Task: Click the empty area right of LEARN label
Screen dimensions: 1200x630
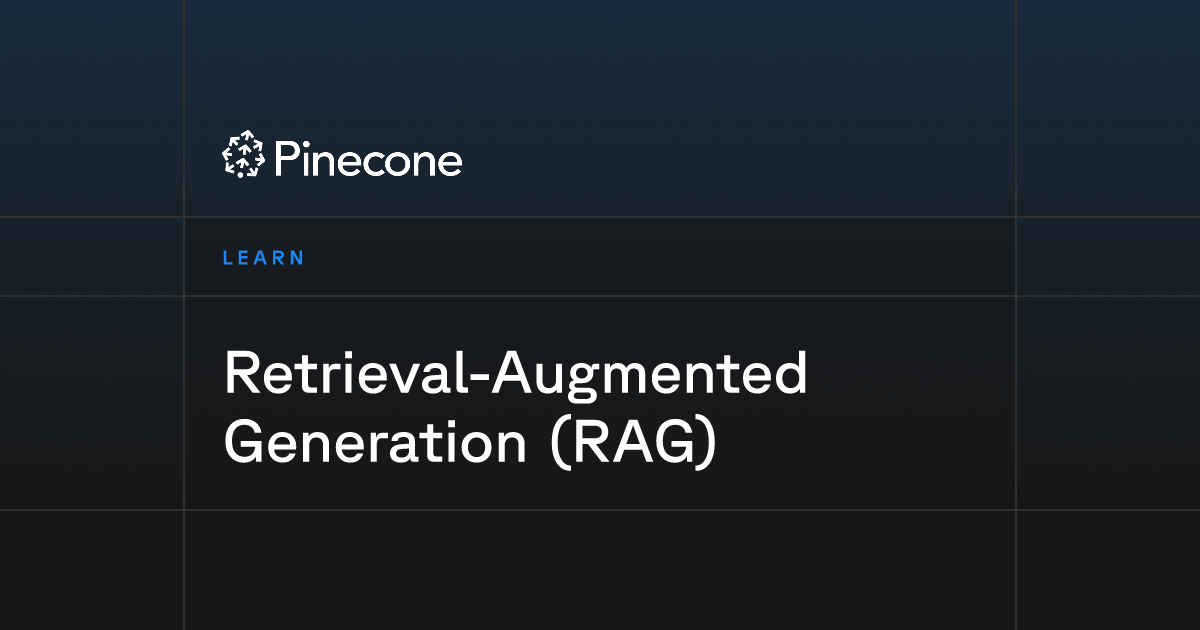Action: (660, 257)
